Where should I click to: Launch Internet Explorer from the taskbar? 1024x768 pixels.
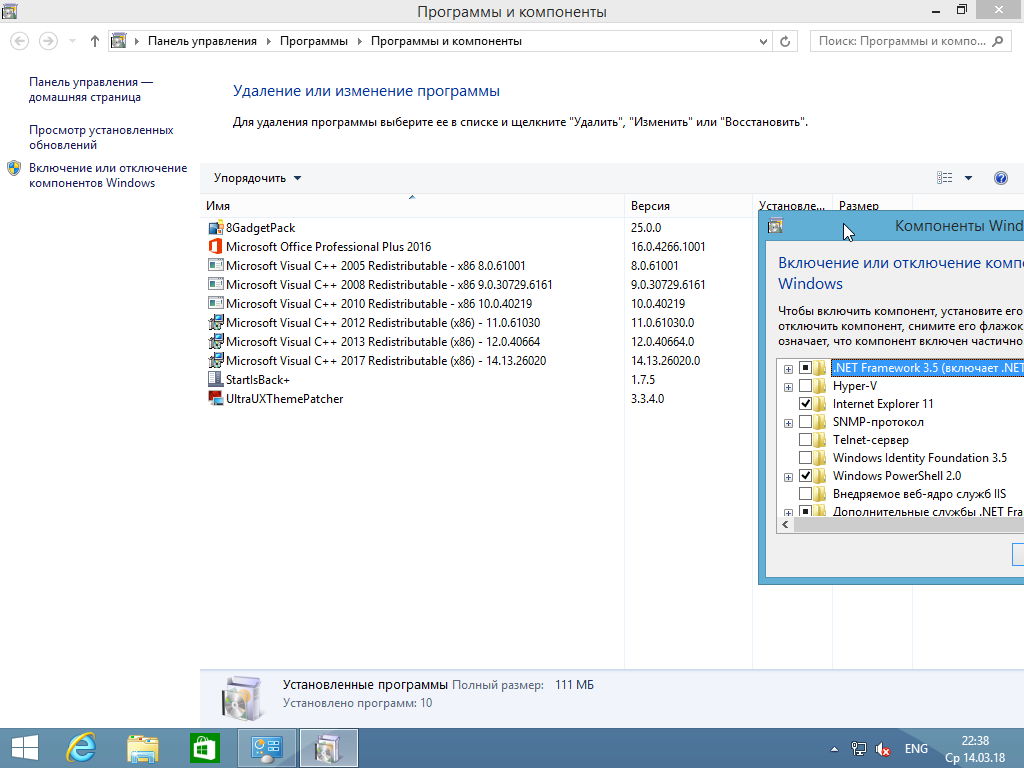[82, 748]
